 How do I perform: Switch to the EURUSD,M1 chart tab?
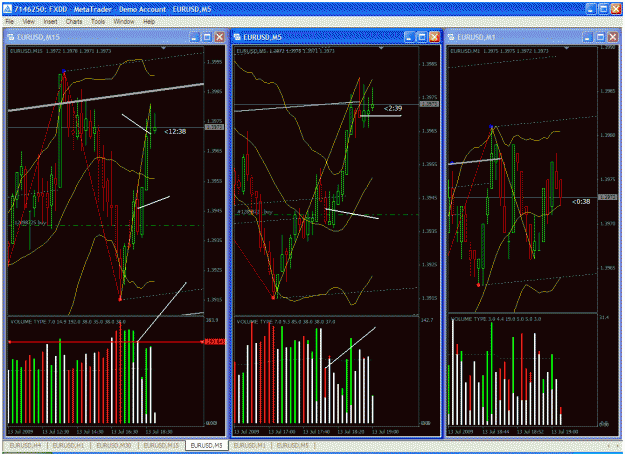[249, 445]
